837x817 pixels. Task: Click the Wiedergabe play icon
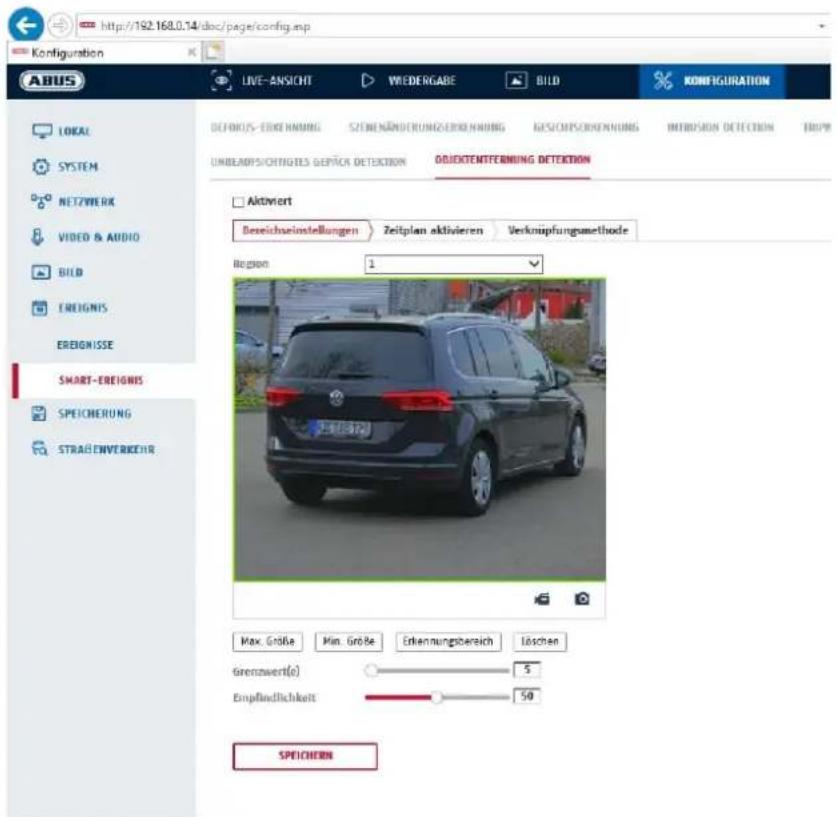(x=367, y=81)
